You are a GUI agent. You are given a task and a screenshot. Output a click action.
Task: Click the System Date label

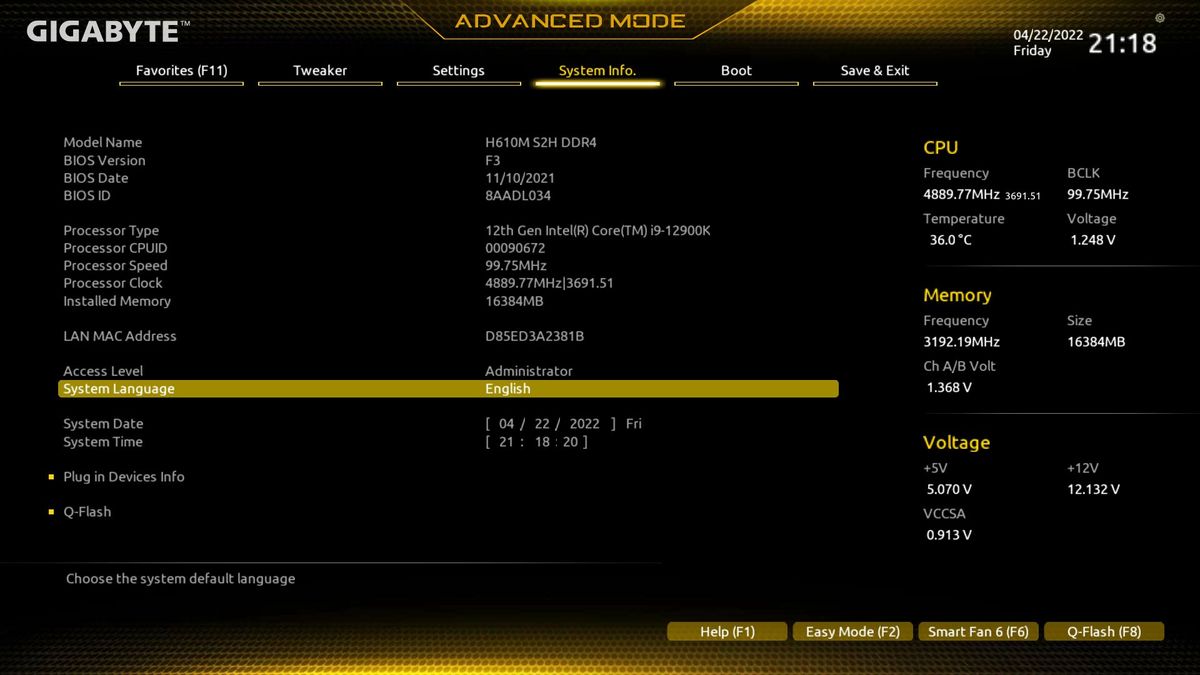click(103, 424)
